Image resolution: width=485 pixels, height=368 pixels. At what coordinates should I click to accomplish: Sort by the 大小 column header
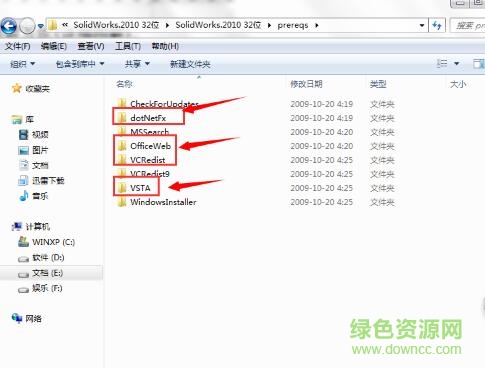point(458,84)
